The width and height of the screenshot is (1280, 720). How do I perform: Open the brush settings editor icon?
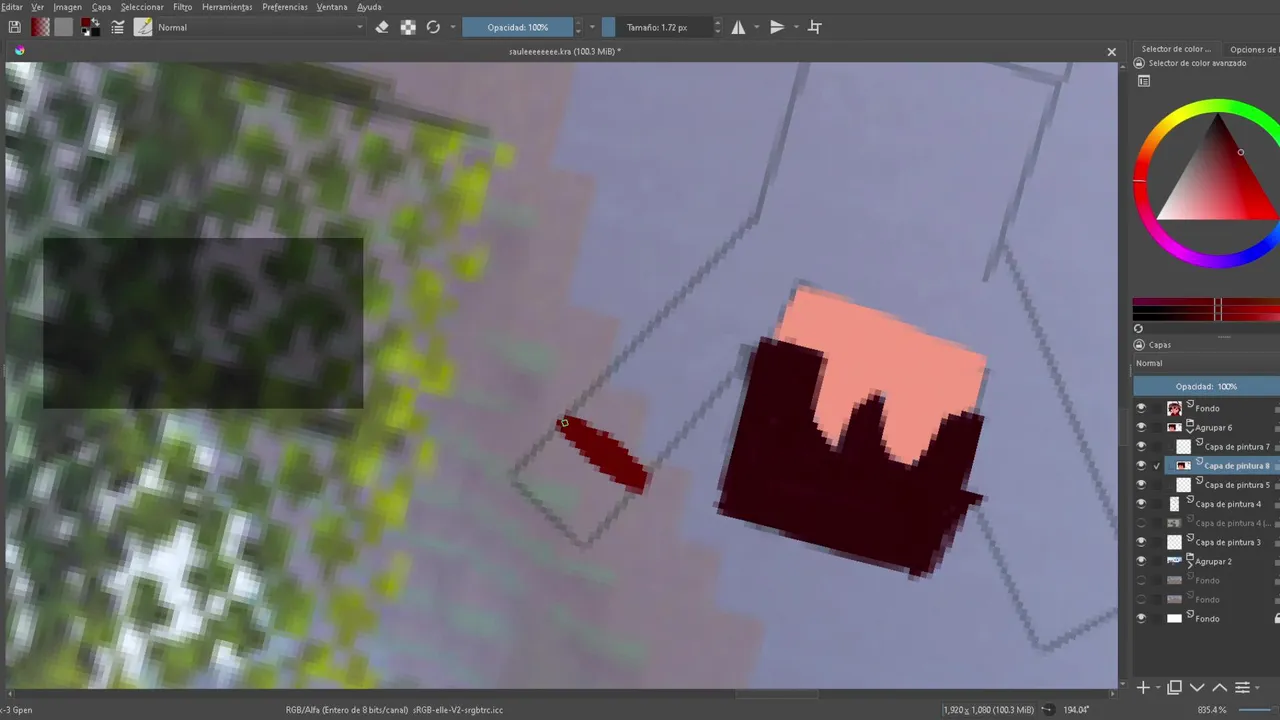[118, 27]
